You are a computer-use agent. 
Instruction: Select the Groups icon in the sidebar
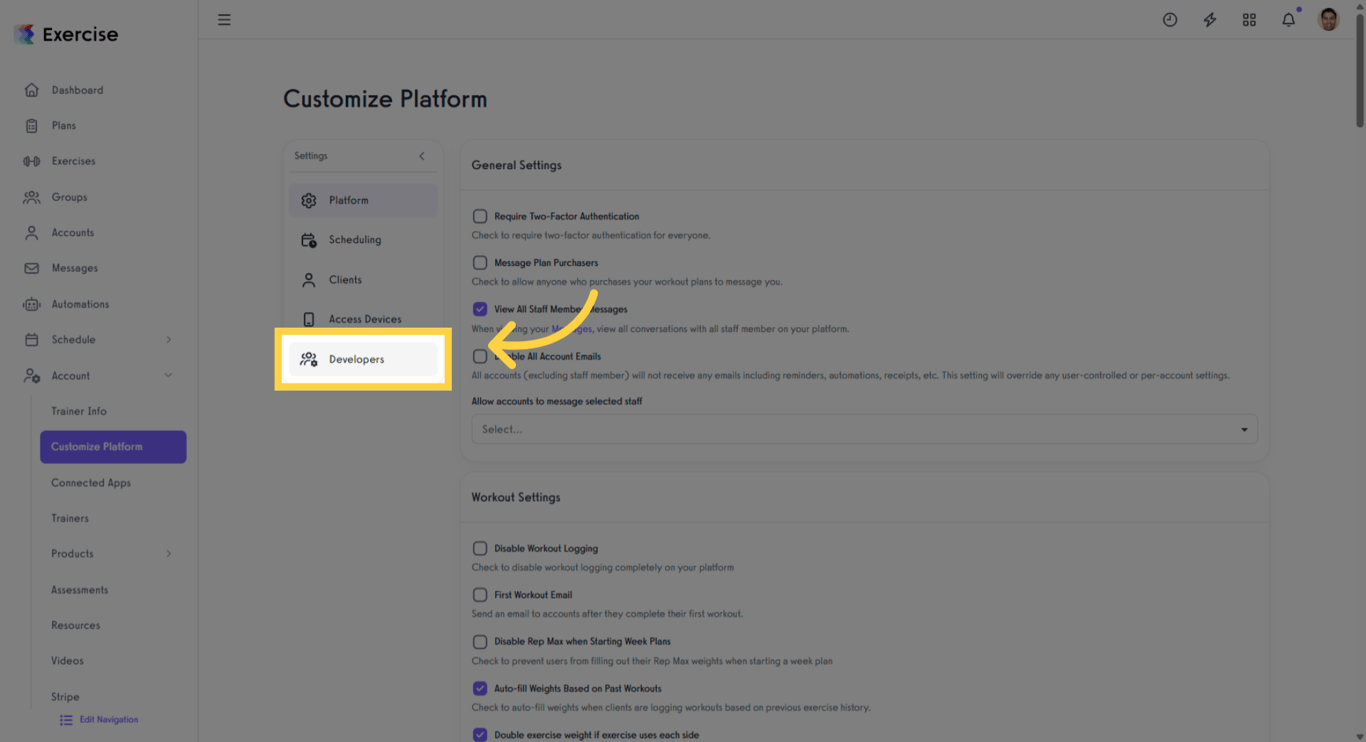point(33,197)
